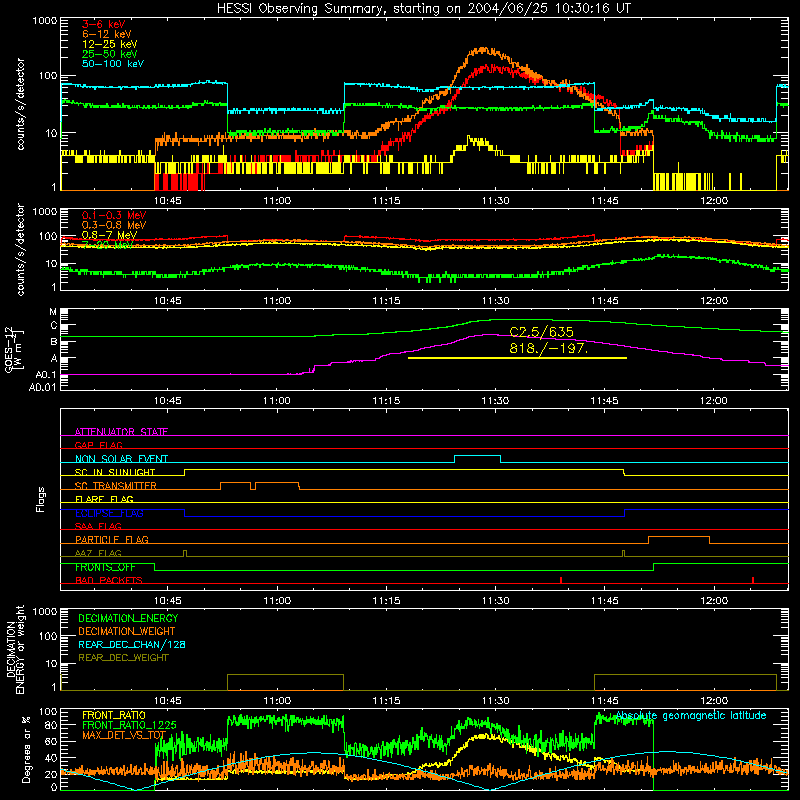800x800 pixels.
Task: Click the yellow flare duration bar
Action: (x=517, y=358)
